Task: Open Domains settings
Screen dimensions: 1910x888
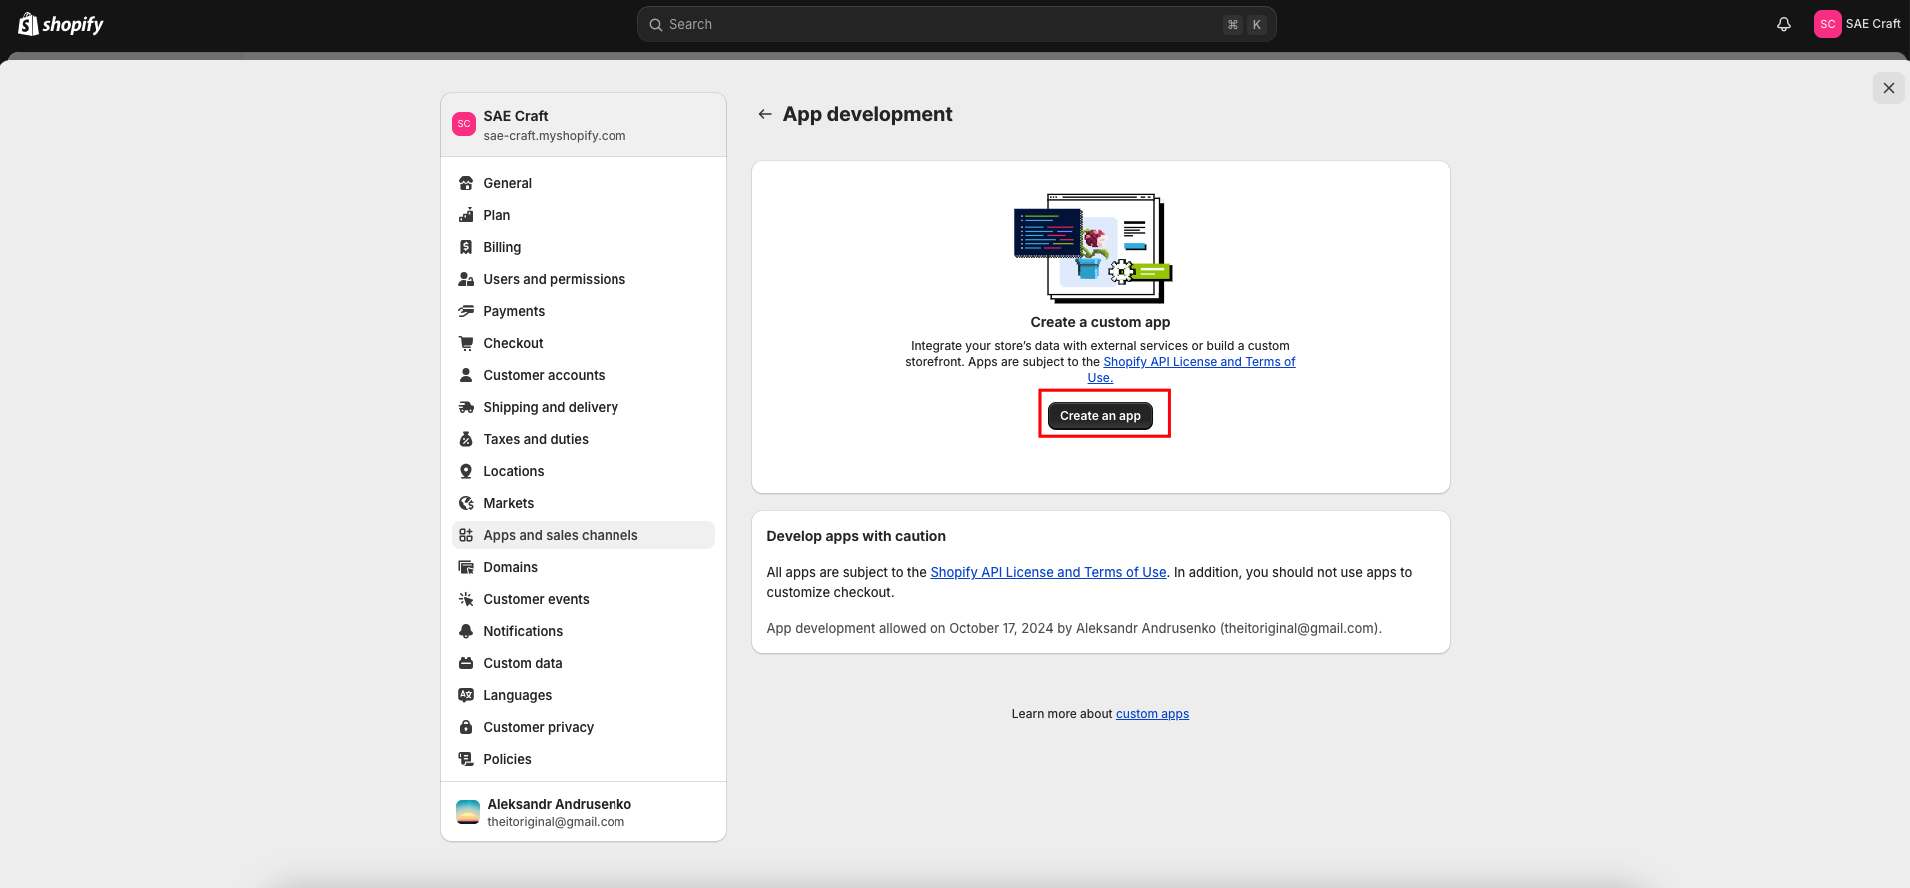Action: click(583, 567)
